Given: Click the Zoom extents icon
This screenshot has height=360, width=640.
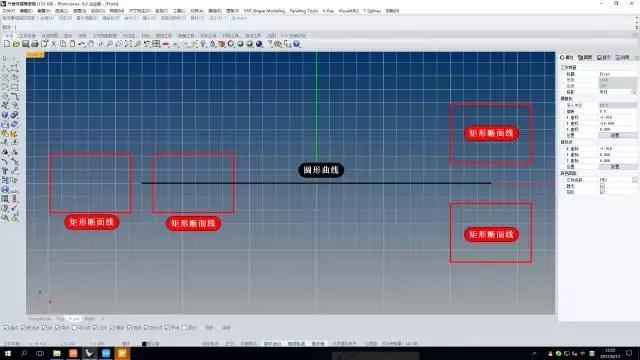Looking at the screenshot, I should [128, 44].
